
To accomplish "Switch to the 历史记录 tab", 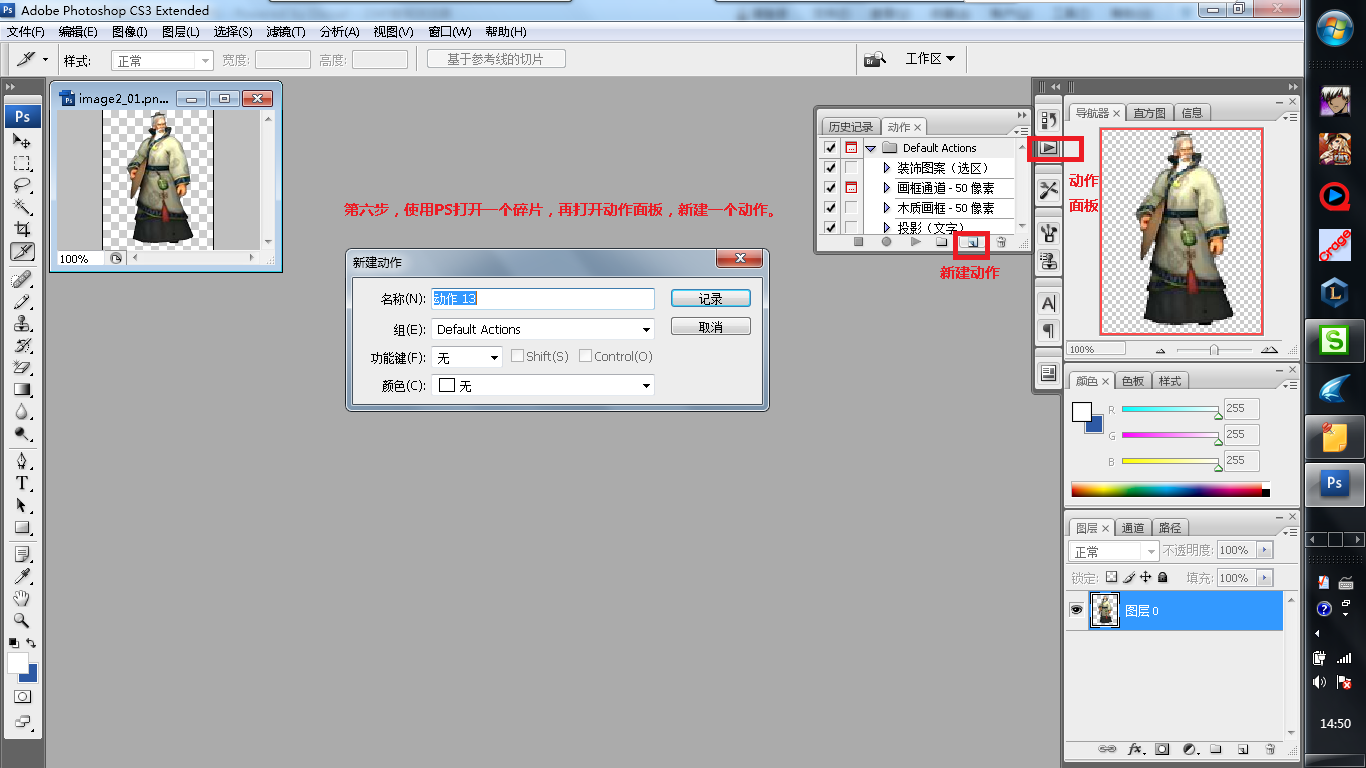I will click(x=850, y=127).
